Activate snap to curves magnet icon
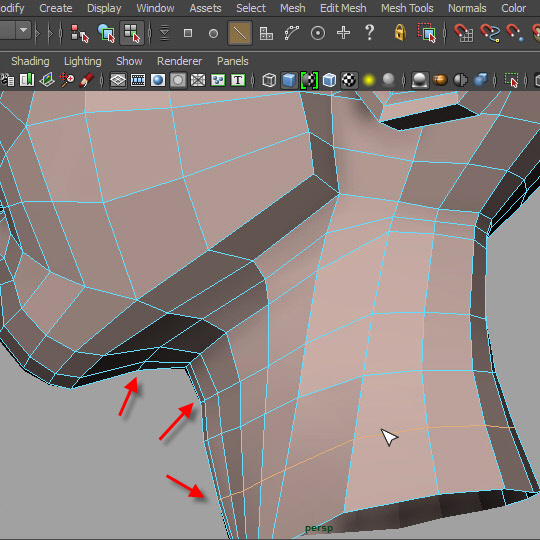Screen dimensions: 540x540 (x=490, y=33)
